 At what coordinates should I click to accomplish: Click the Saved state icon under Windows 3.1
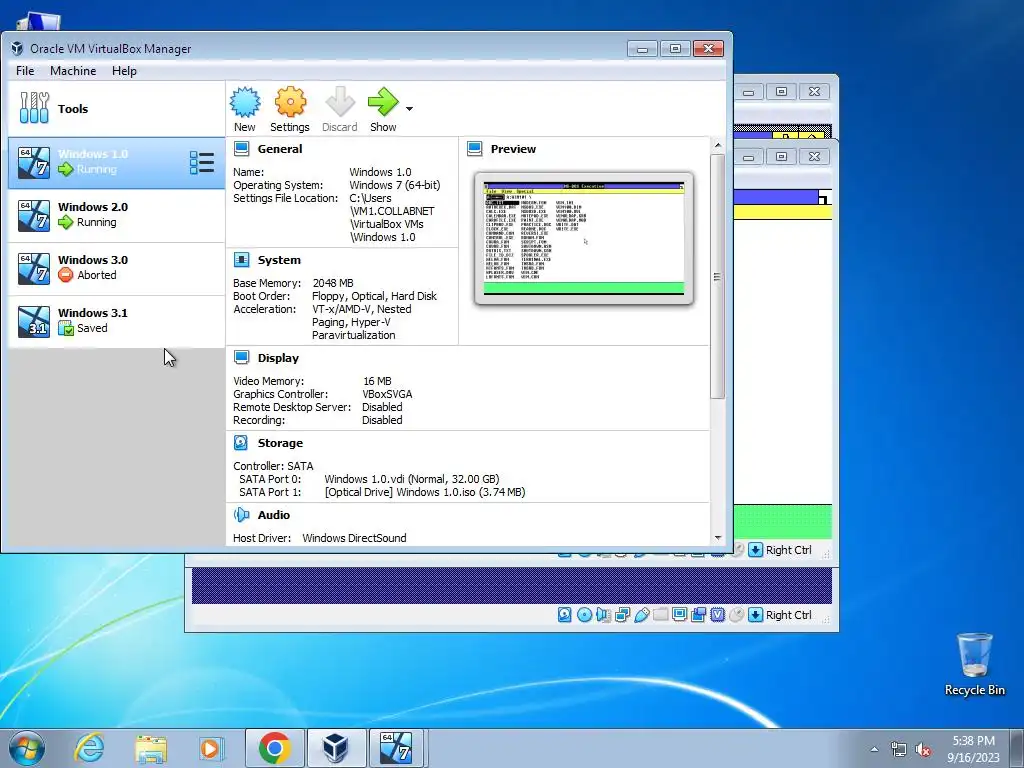click(x=65, y=328)
